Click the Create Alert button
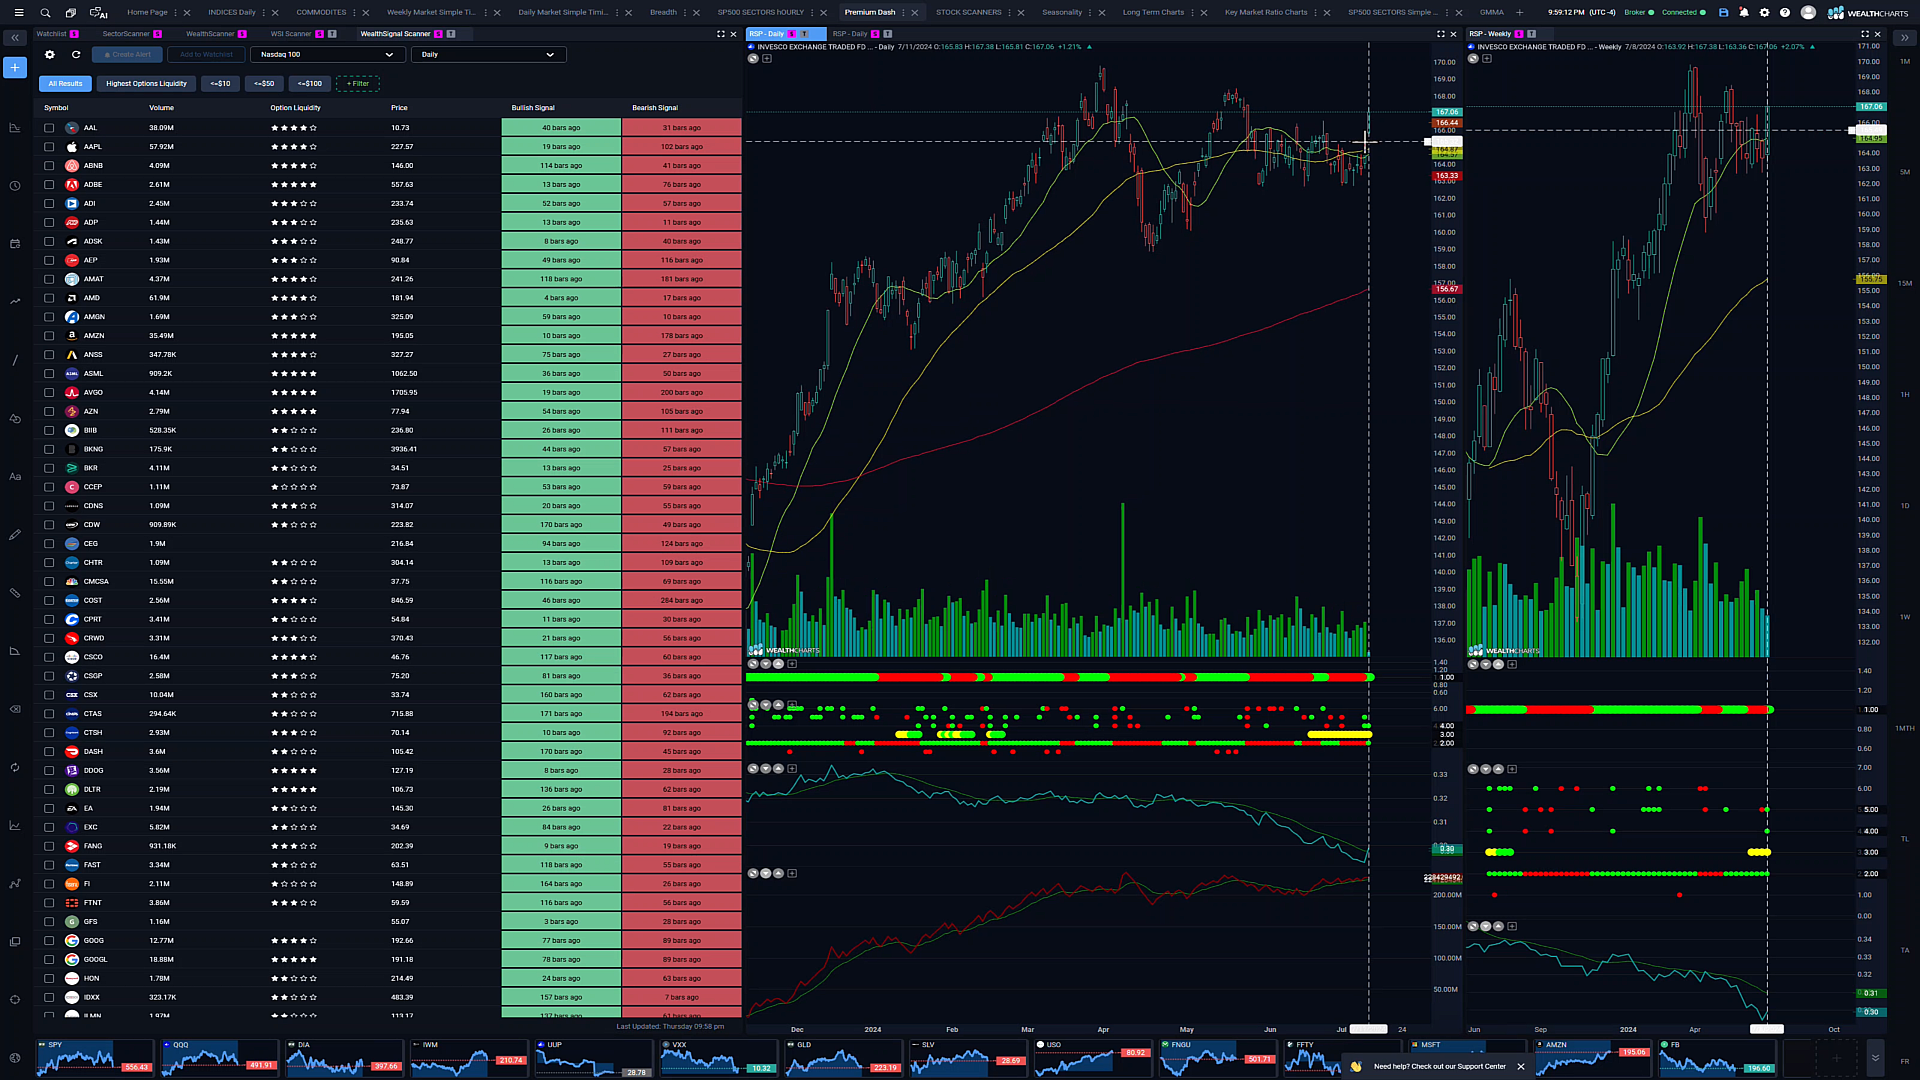 click(127, 55)
